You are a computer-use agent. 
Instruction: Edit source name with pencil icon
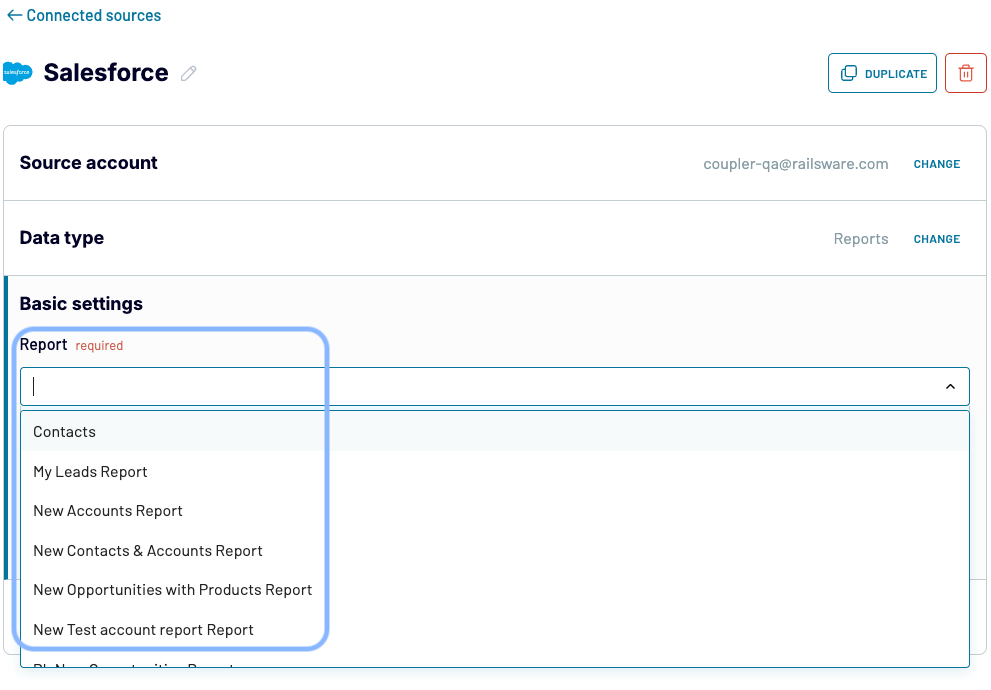[x=188, y=73]
